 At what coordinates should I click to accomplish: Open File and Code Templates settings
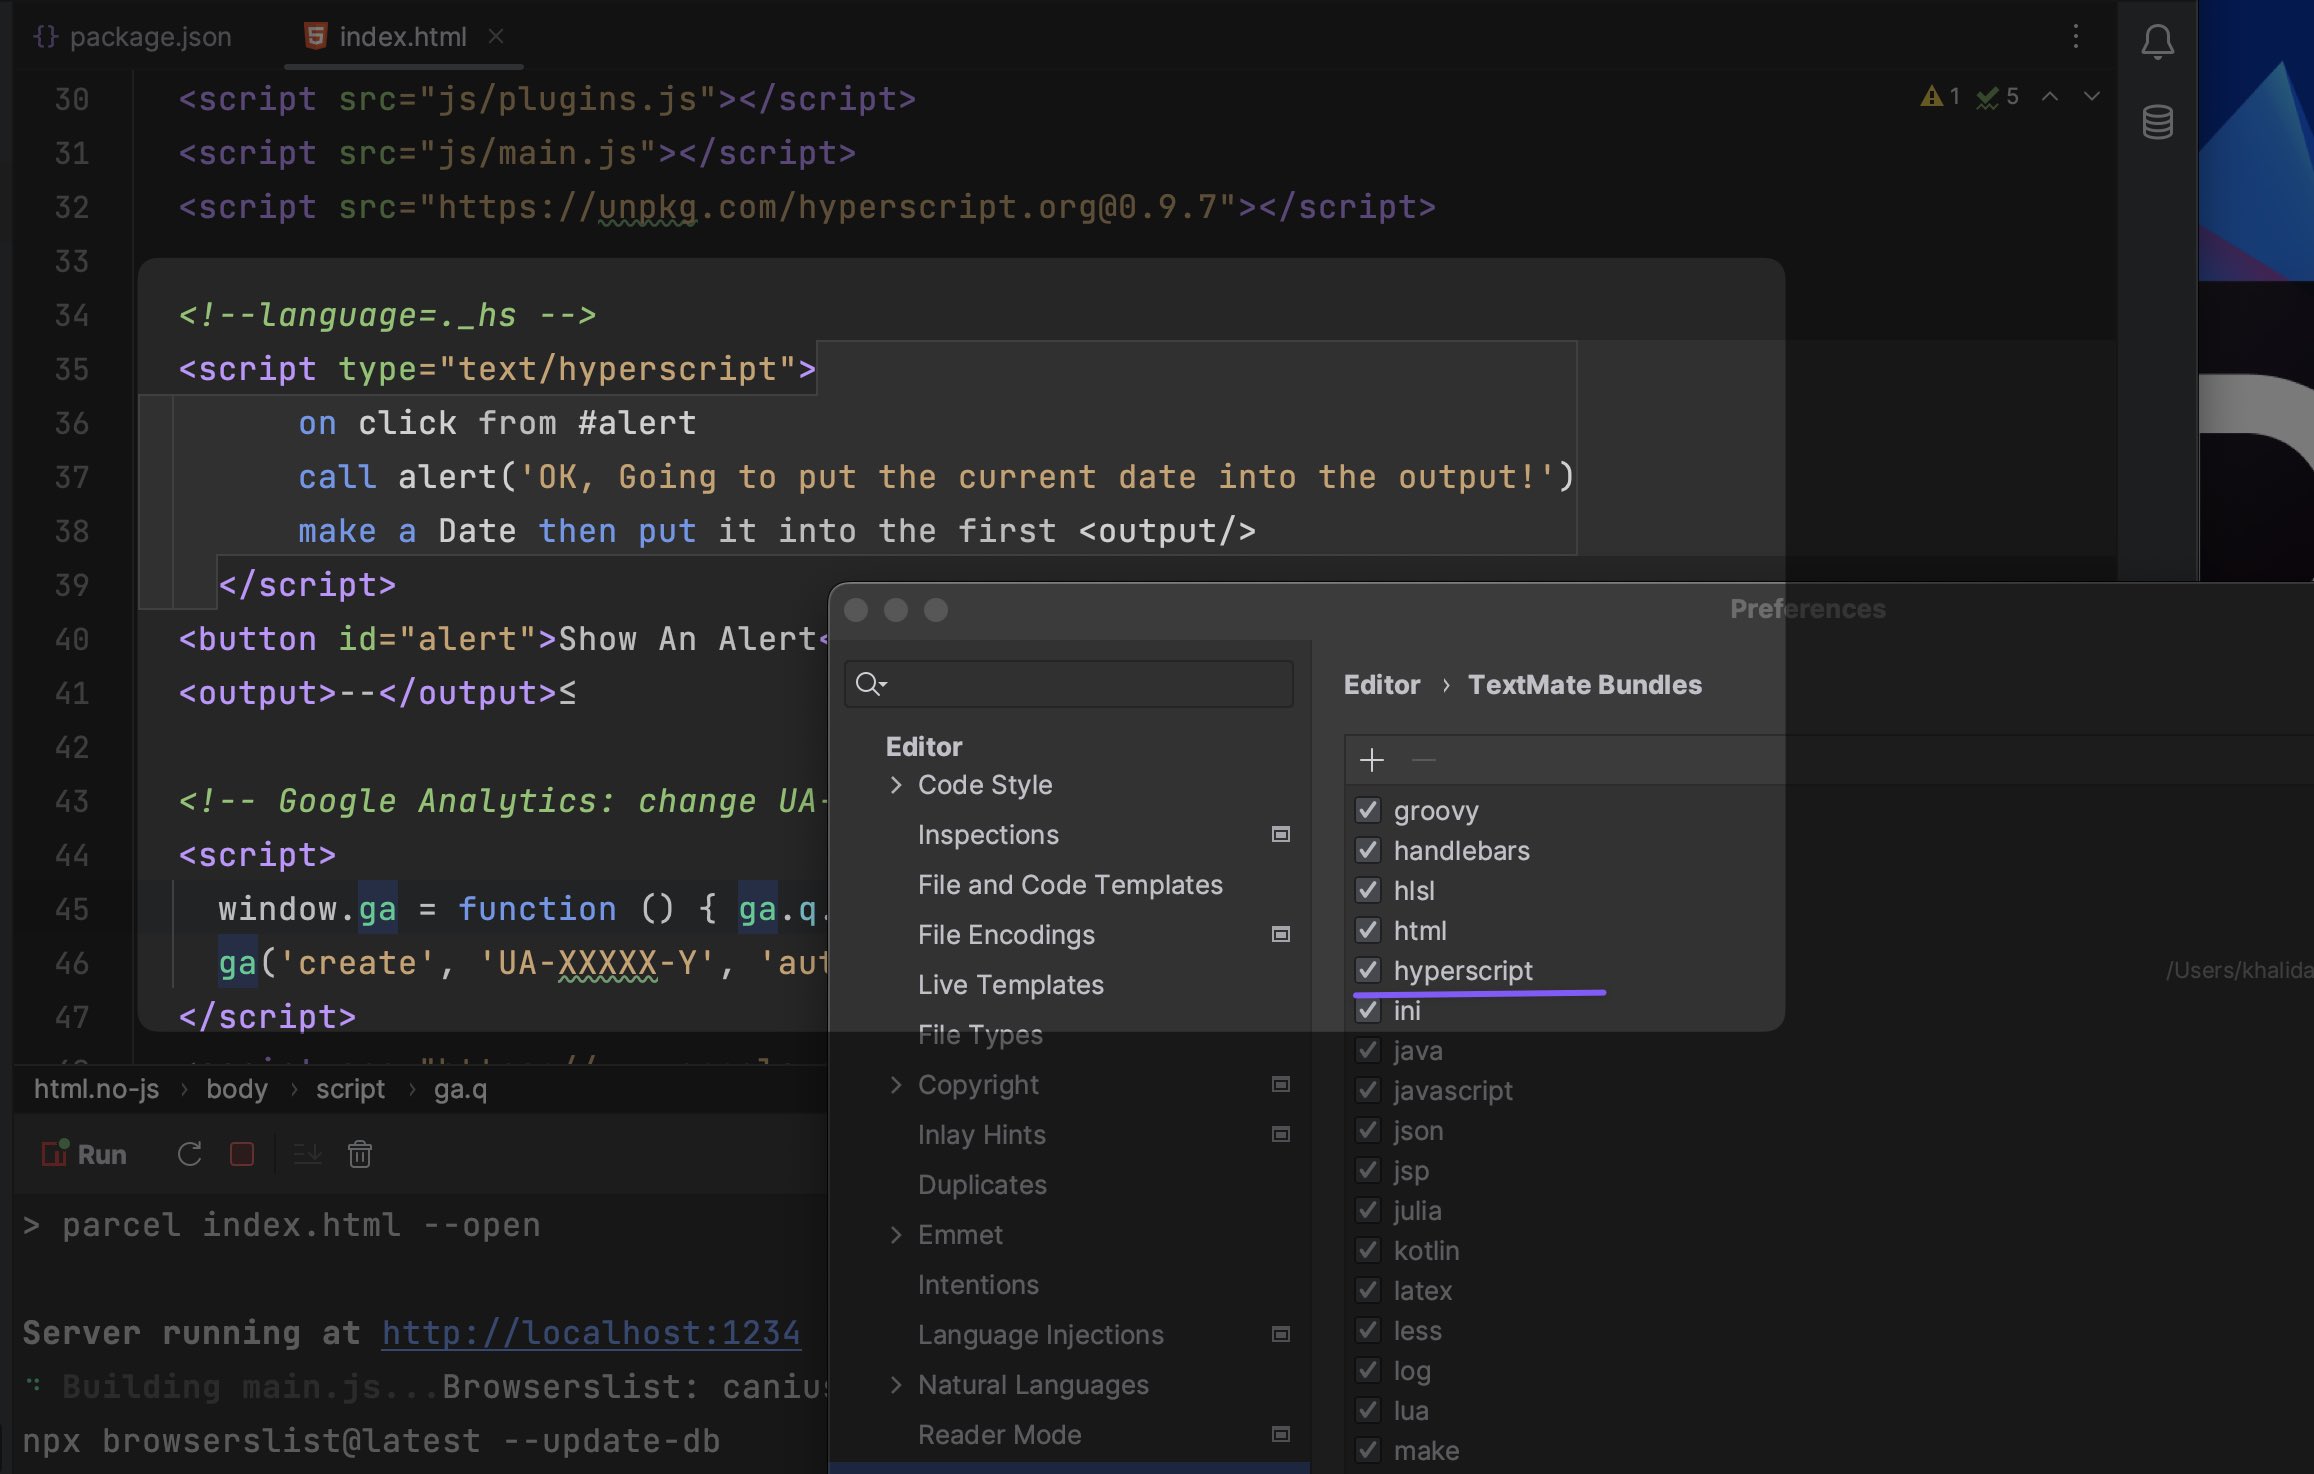pos(1070,885)
